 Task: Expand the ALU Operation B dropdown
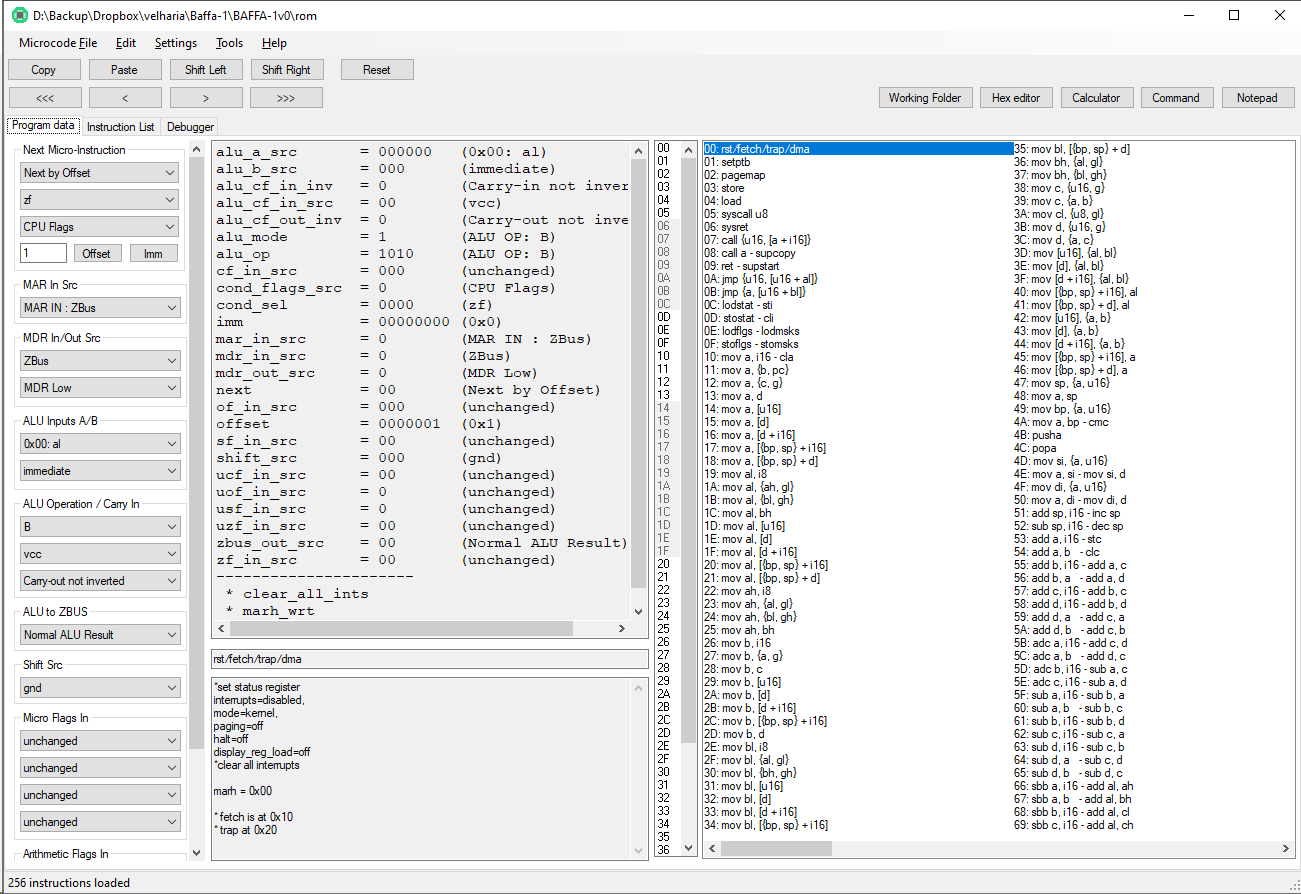pyautogui.click(x=100, y=527)
